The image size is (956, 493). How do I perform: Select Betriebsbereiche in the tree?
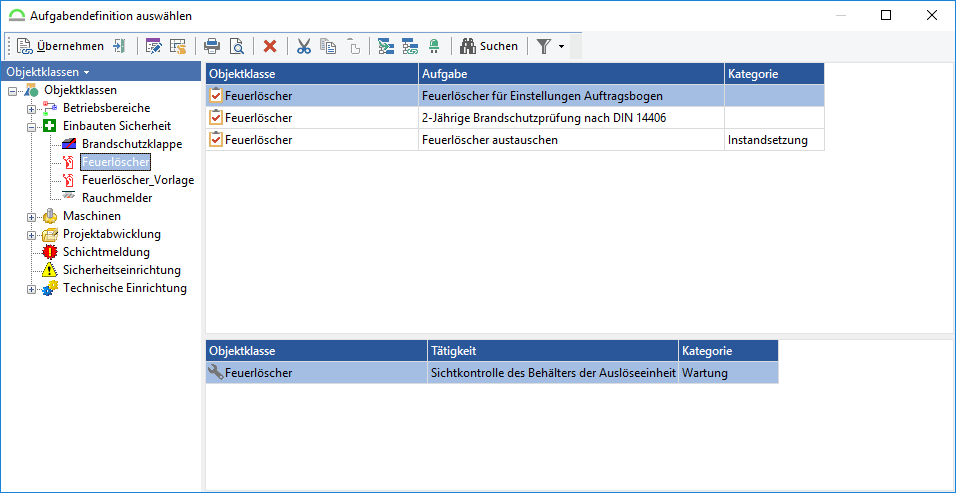pos(107,108)
